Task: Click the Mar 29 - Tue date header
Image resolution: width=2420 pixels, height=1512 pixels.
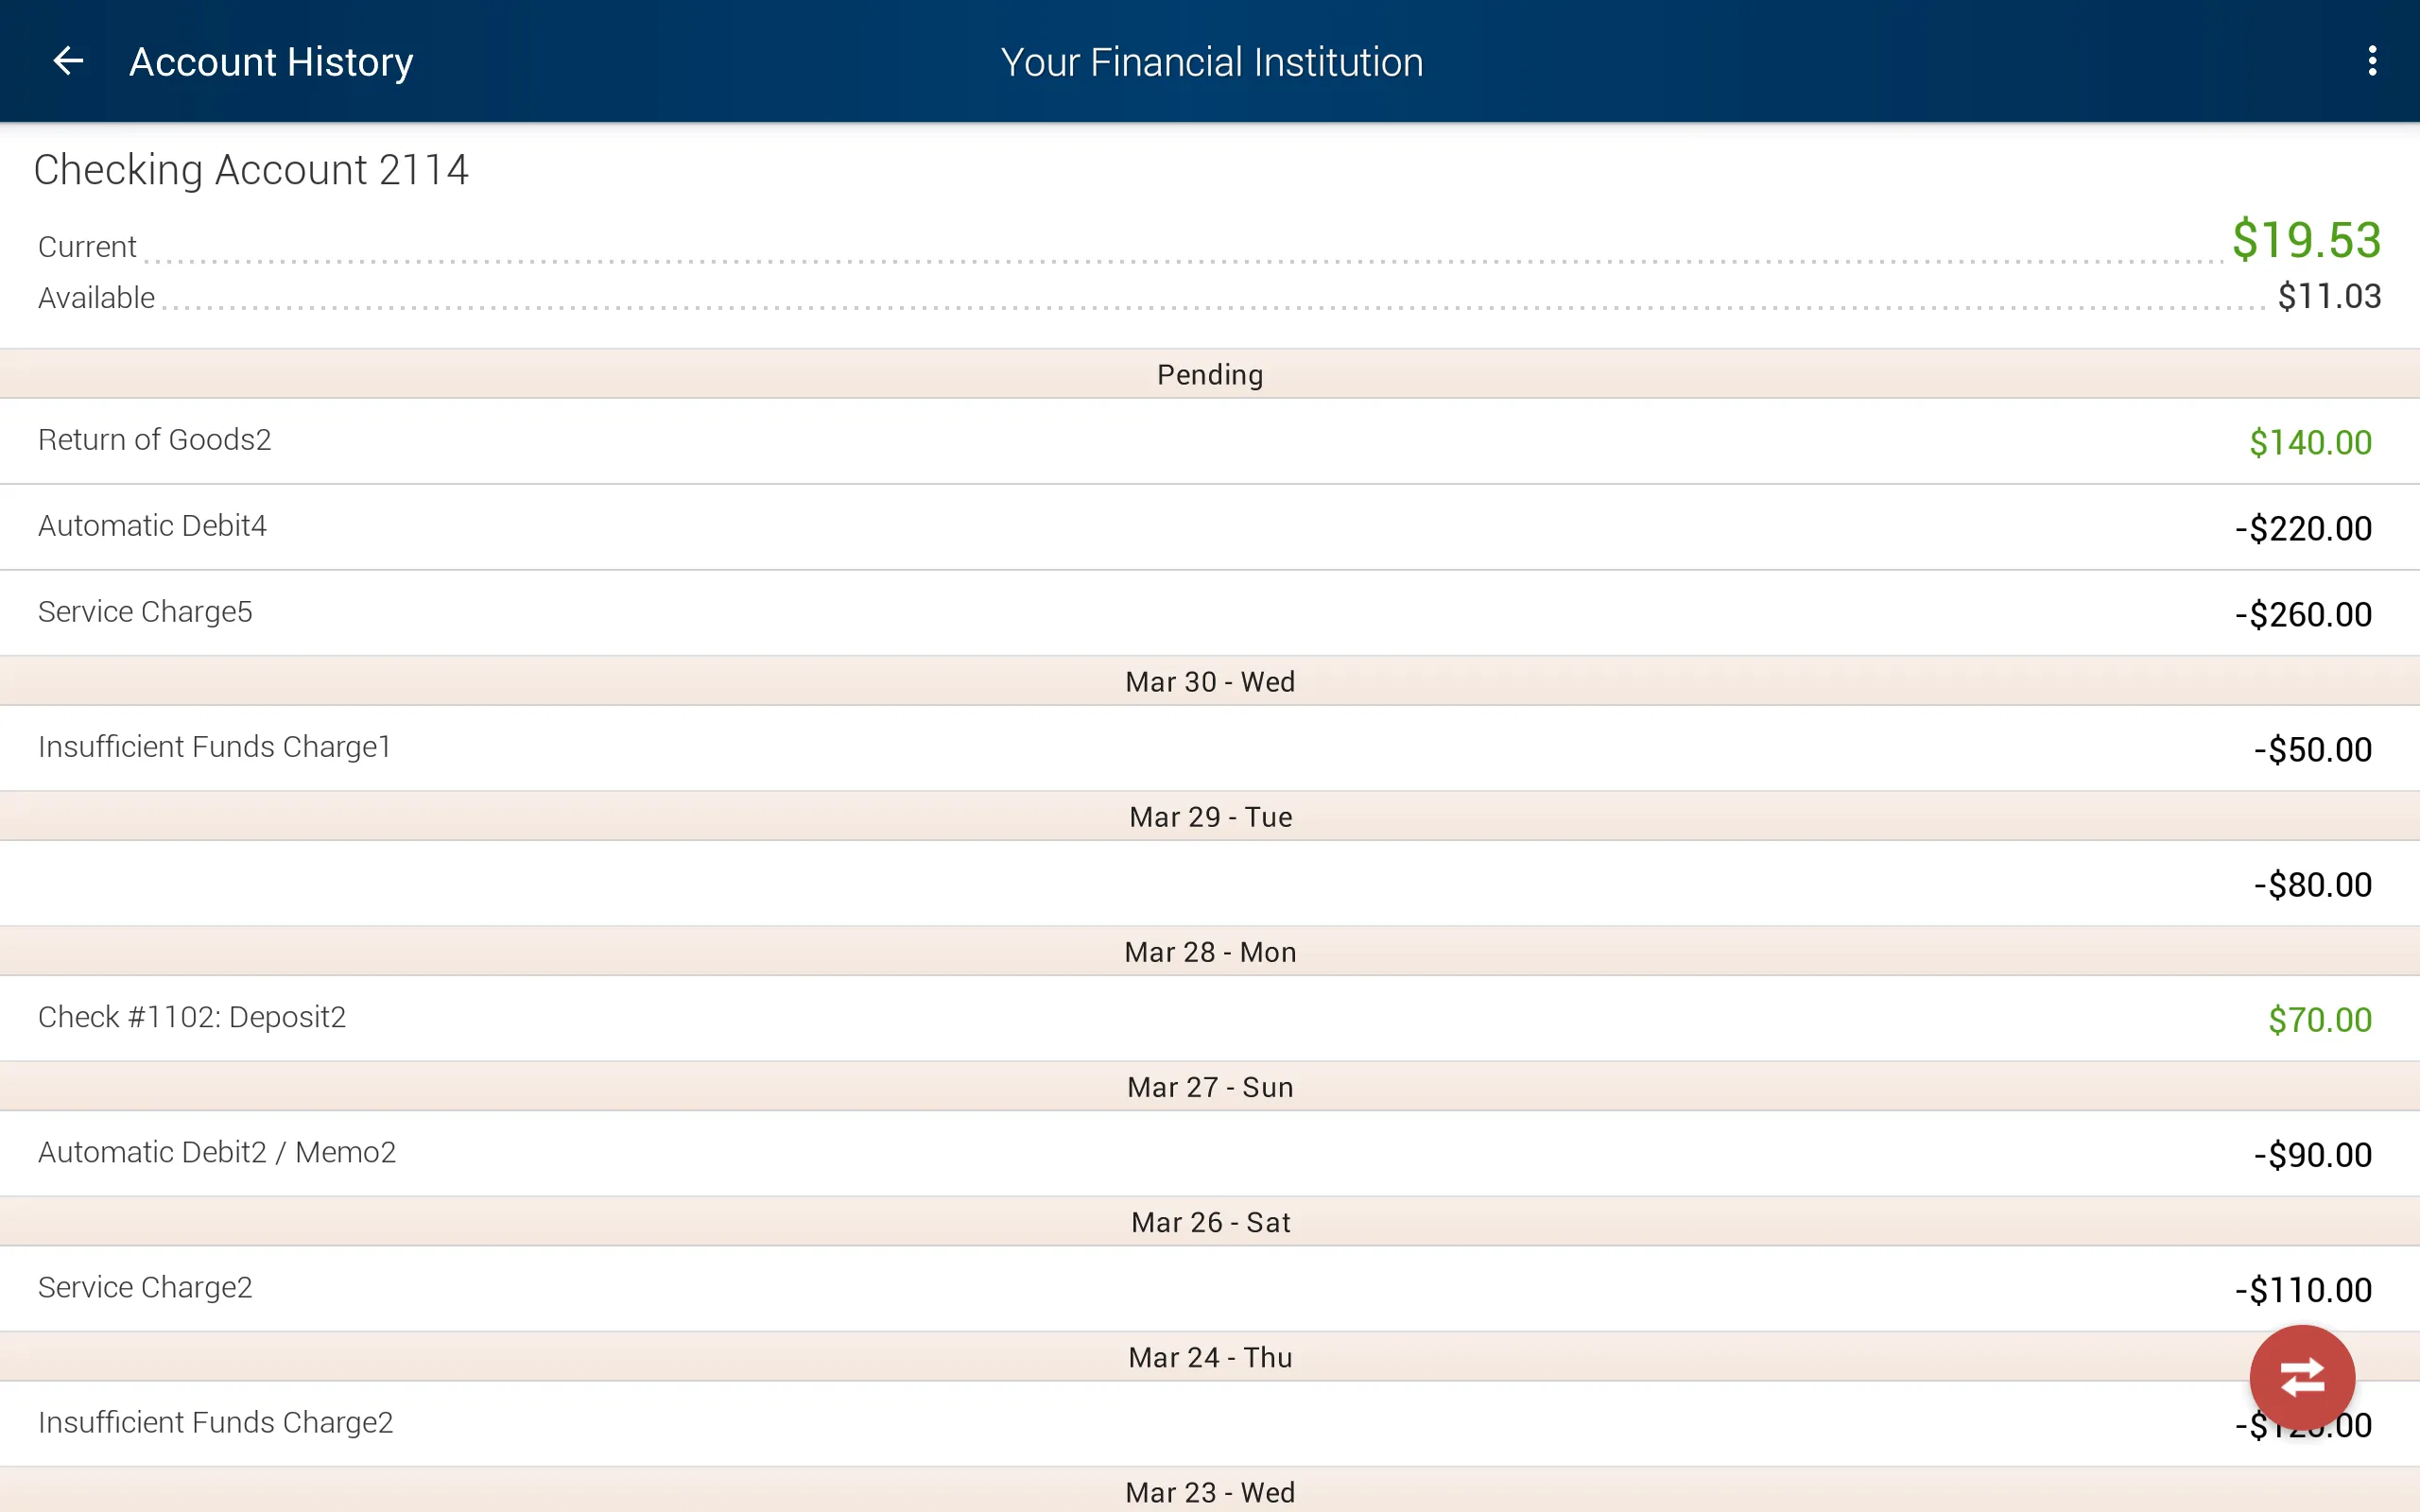Action: [x=1209, y=816]
